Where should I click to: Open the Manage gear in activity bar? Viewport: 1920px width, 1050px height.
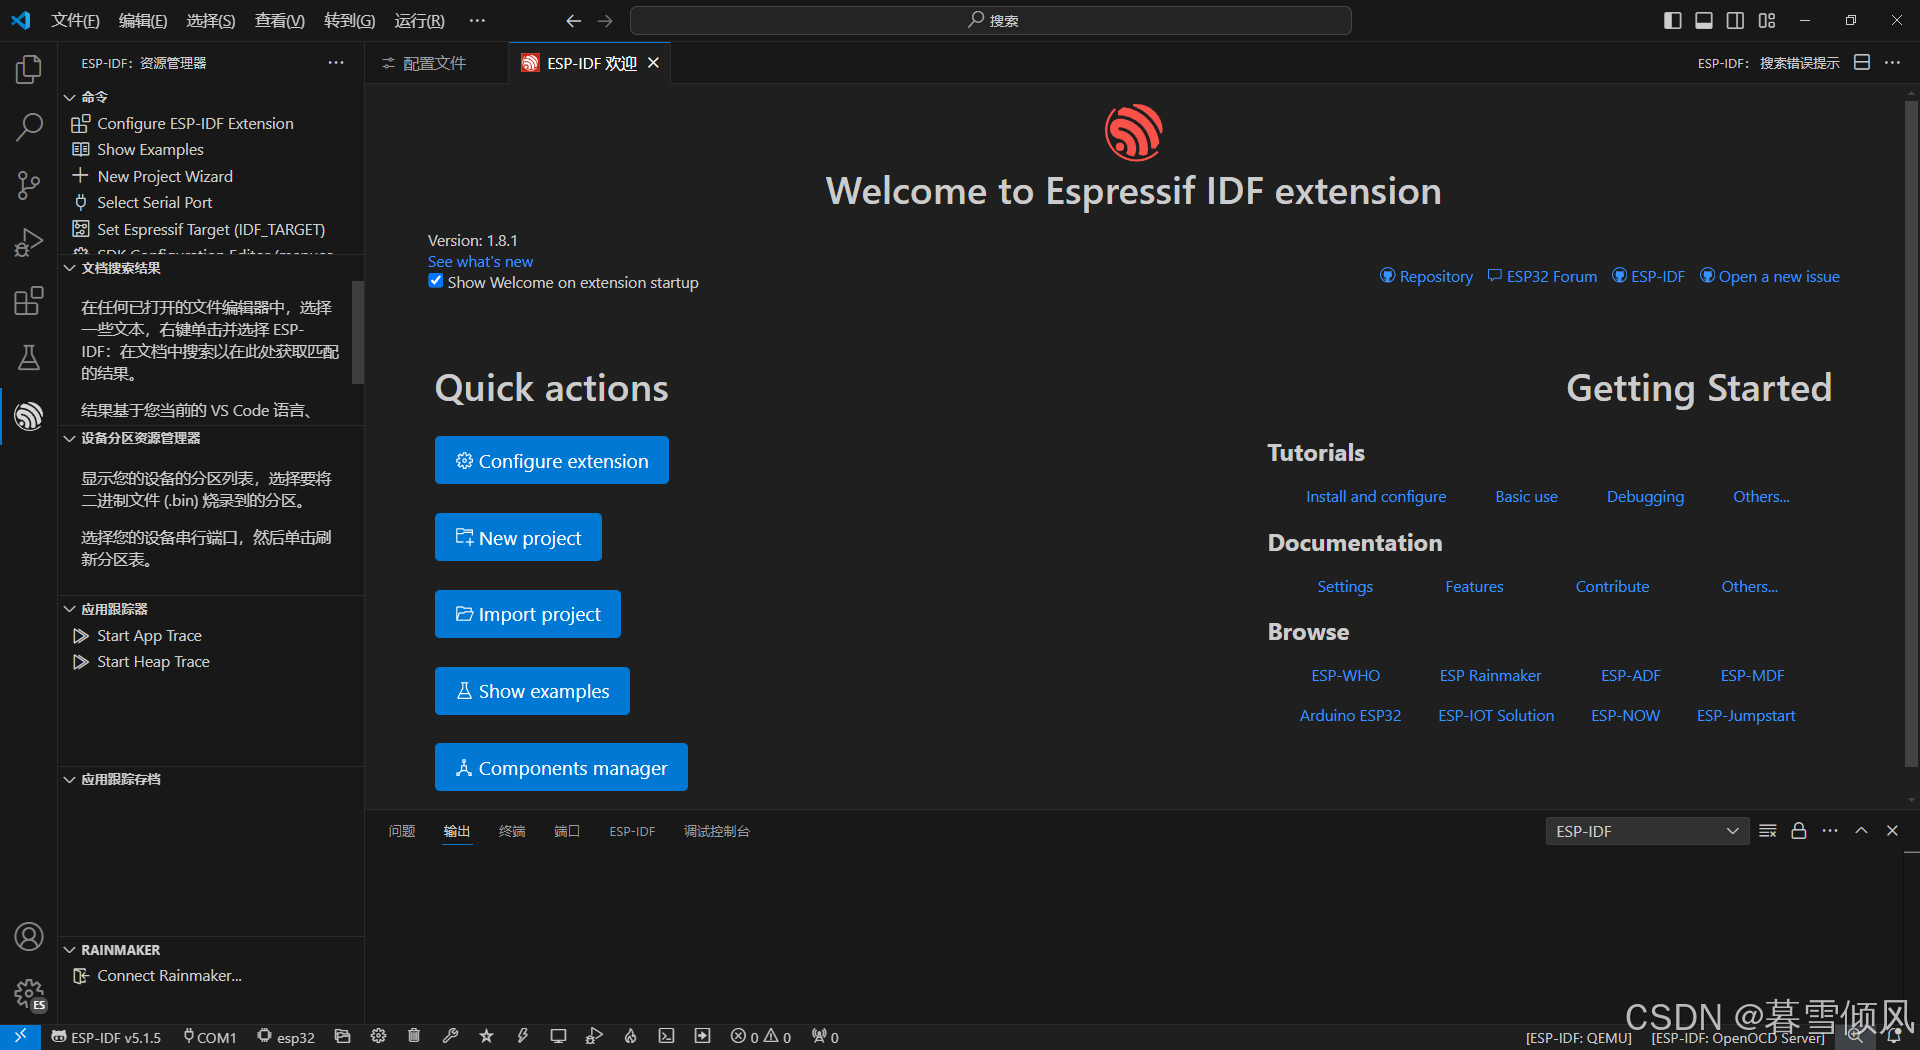pyautogui.click(x=29, y=994)
